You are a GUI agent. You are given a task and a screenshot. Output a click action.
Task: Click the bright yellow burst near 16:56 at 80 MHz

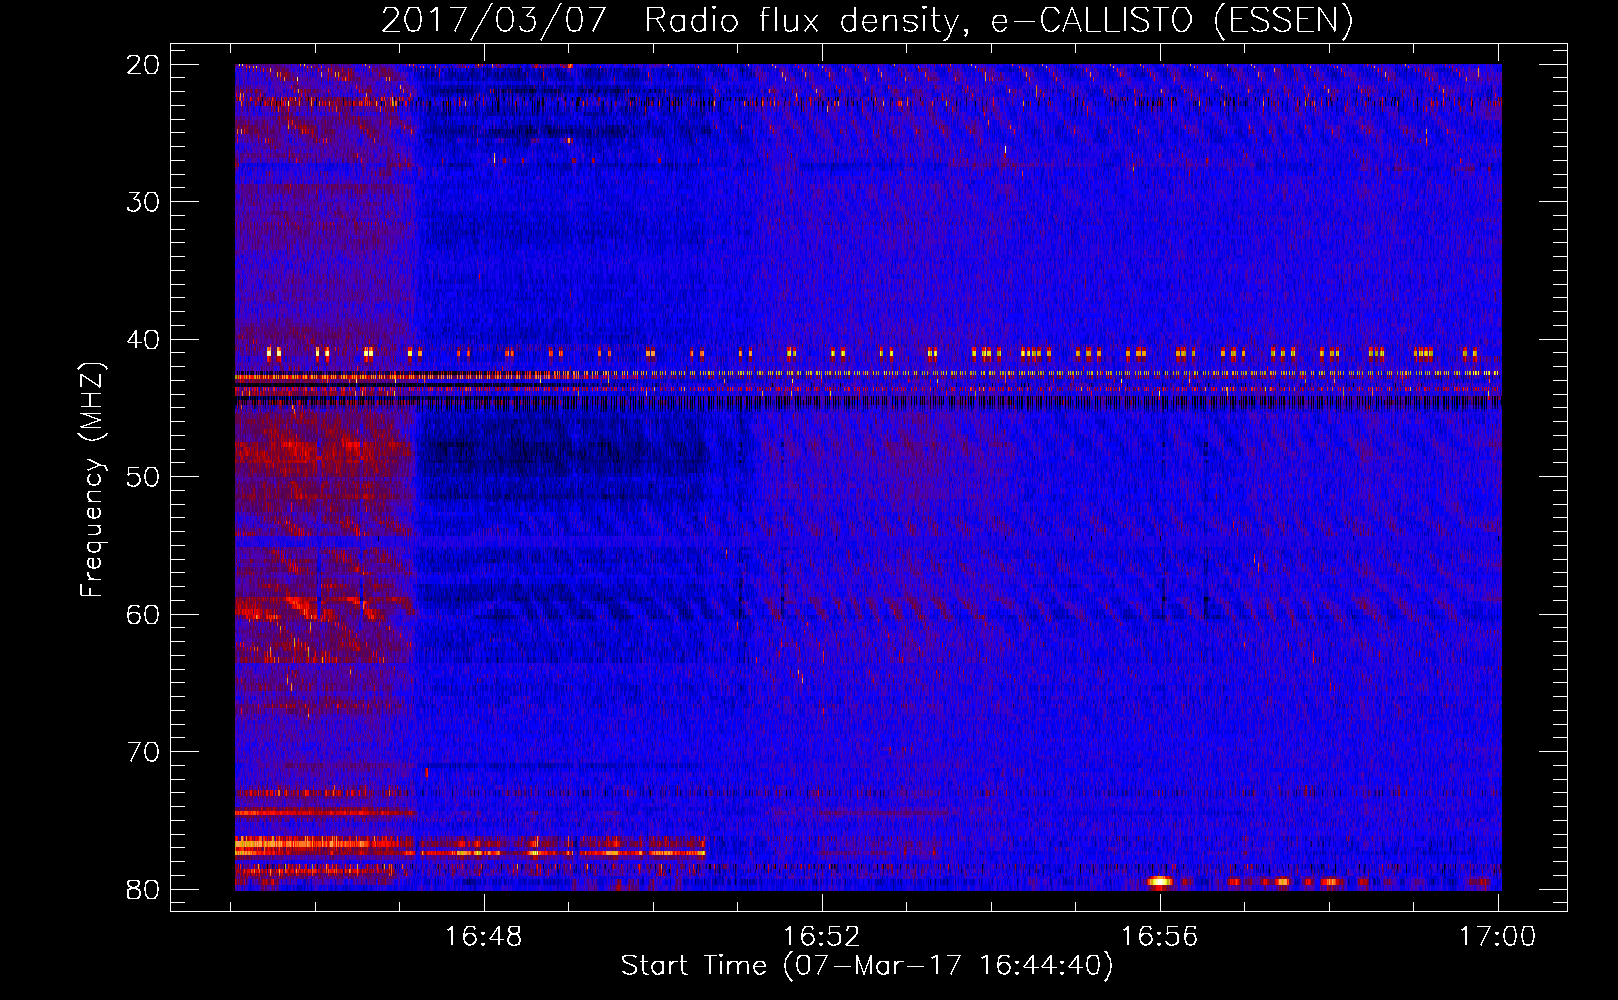(x=1160, y=882)
